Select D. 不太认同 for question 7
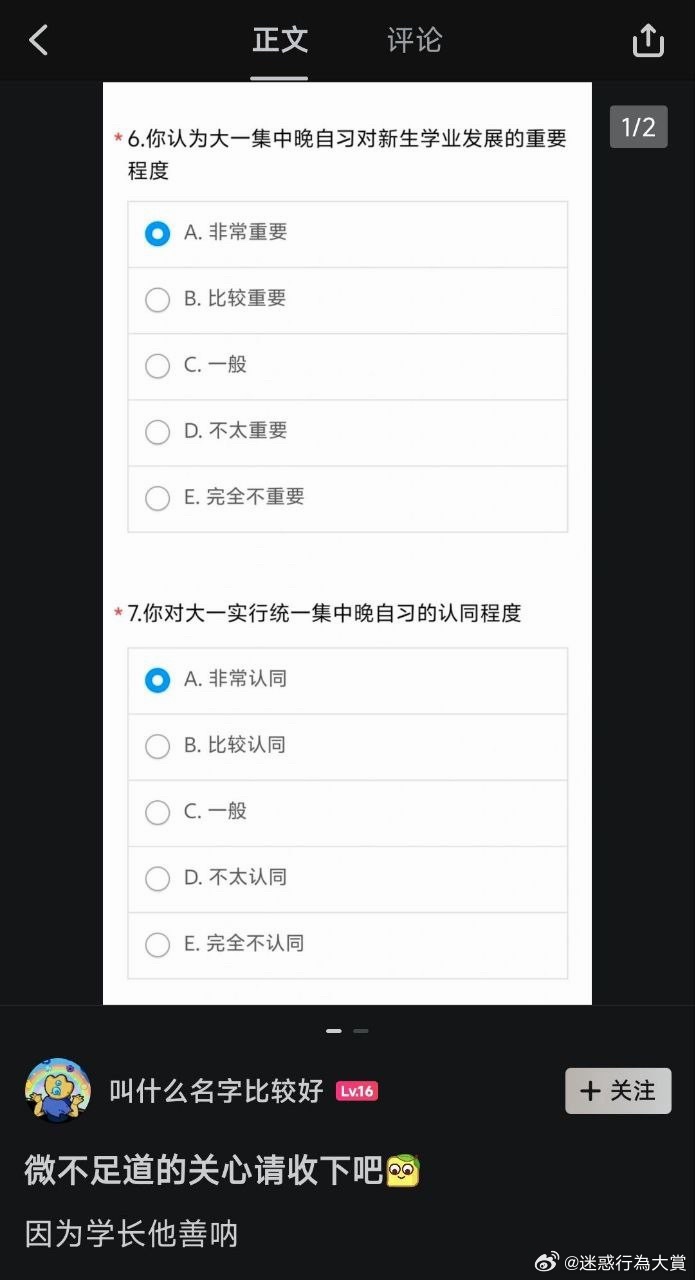Image resolution: width=695 pixels, height=1280 pixels. click(x=157, y=878)
